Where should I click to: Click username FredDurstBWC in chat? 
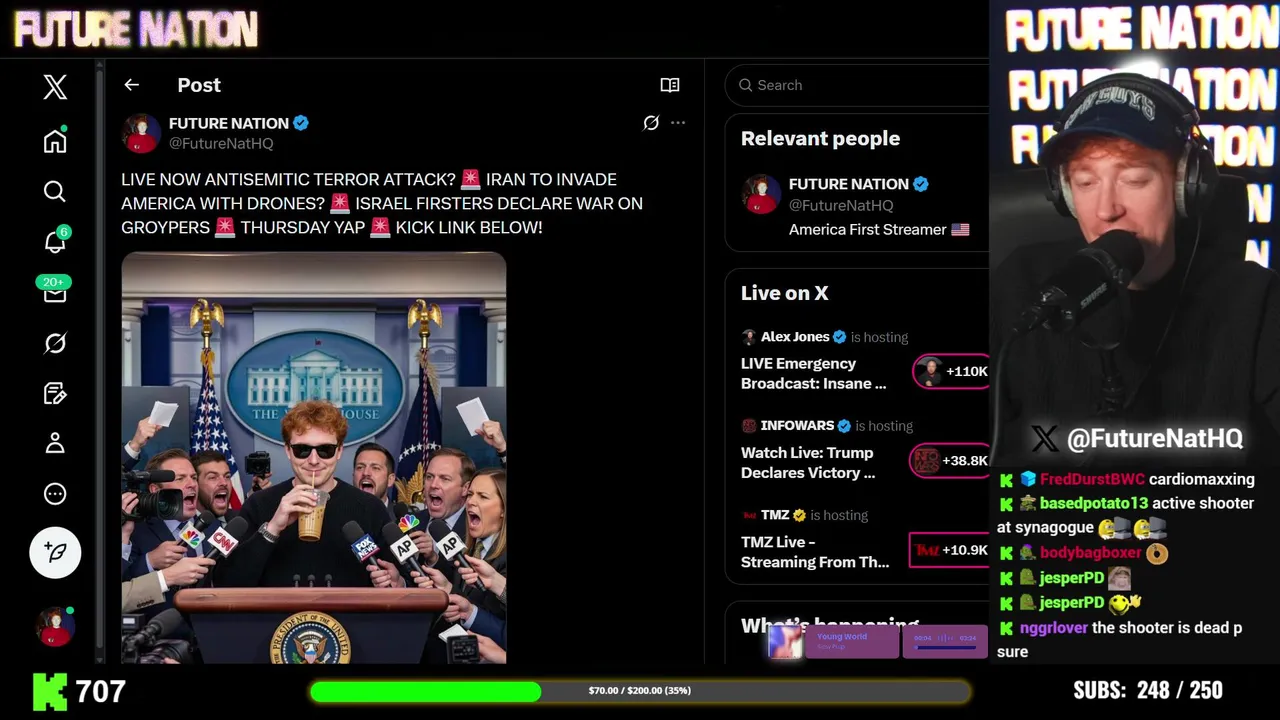[1092, 479]
